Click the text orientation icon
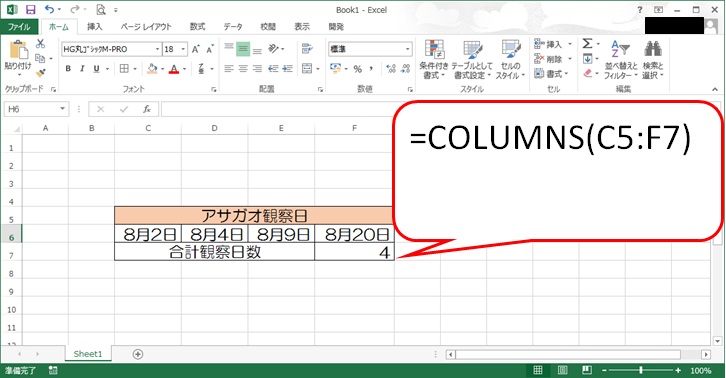Screen dimensions: 726x378 coord(274,49)
